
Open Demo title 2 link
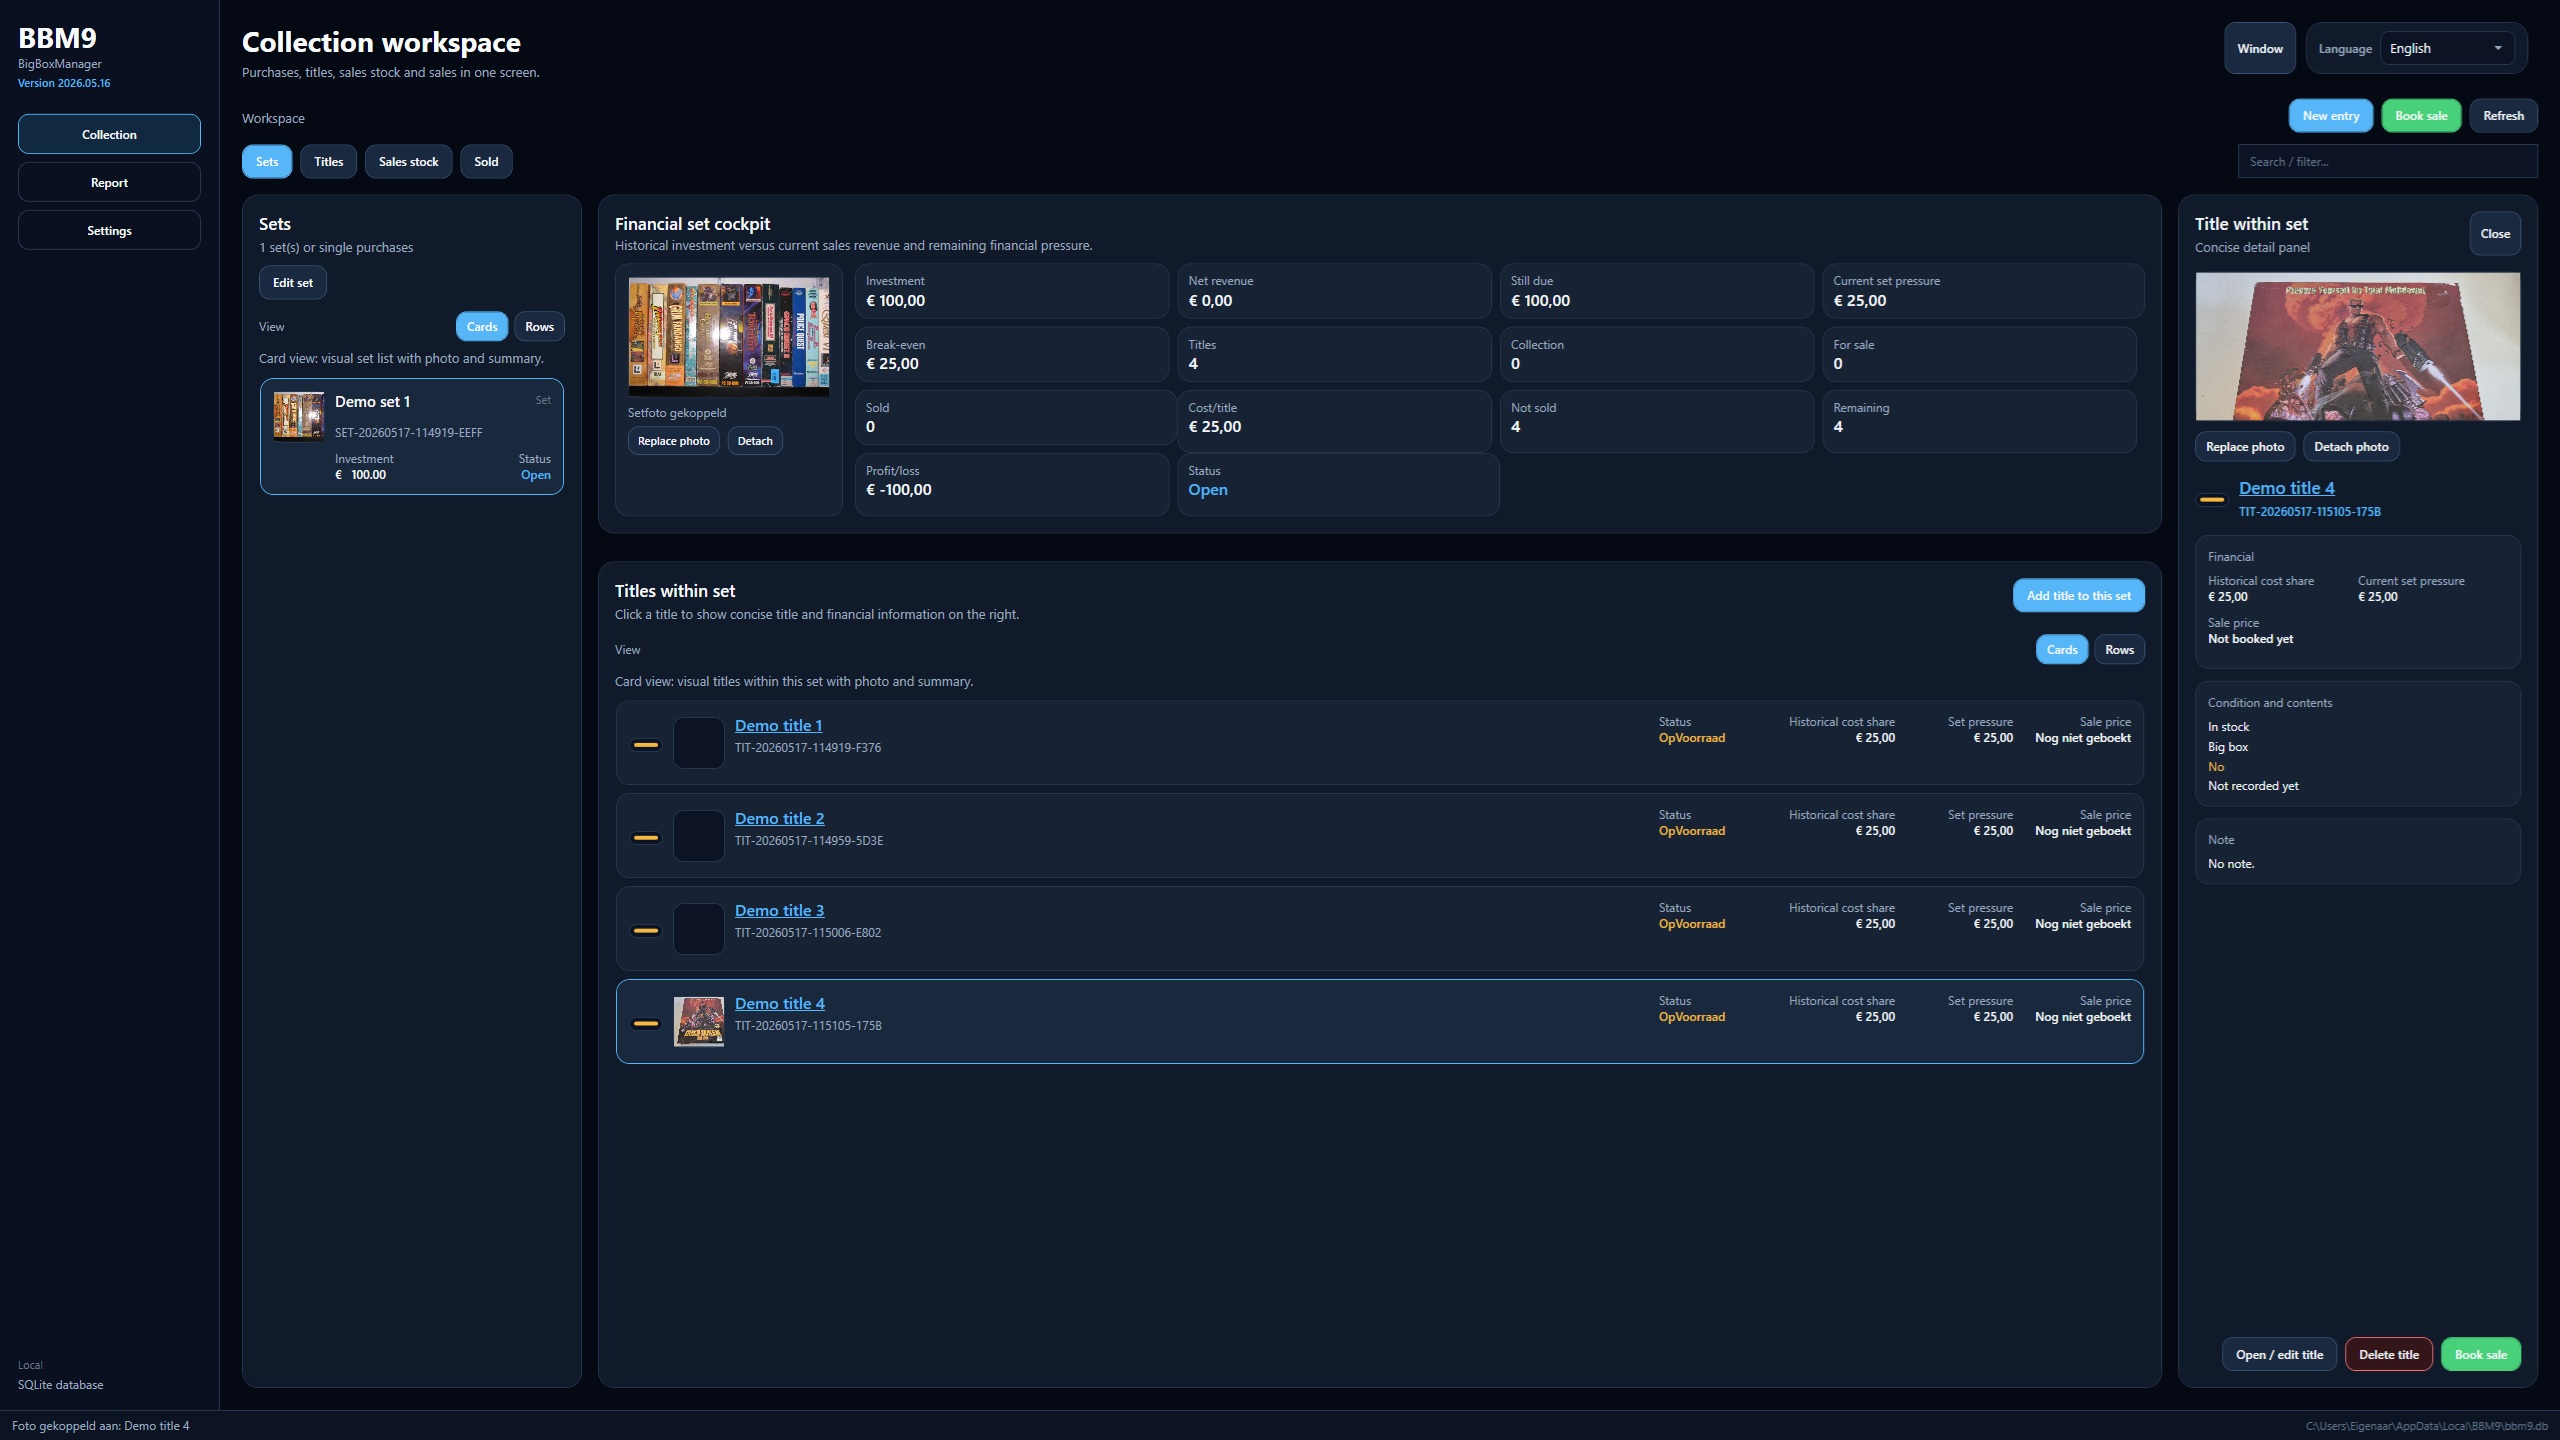[x=779, y=819]
